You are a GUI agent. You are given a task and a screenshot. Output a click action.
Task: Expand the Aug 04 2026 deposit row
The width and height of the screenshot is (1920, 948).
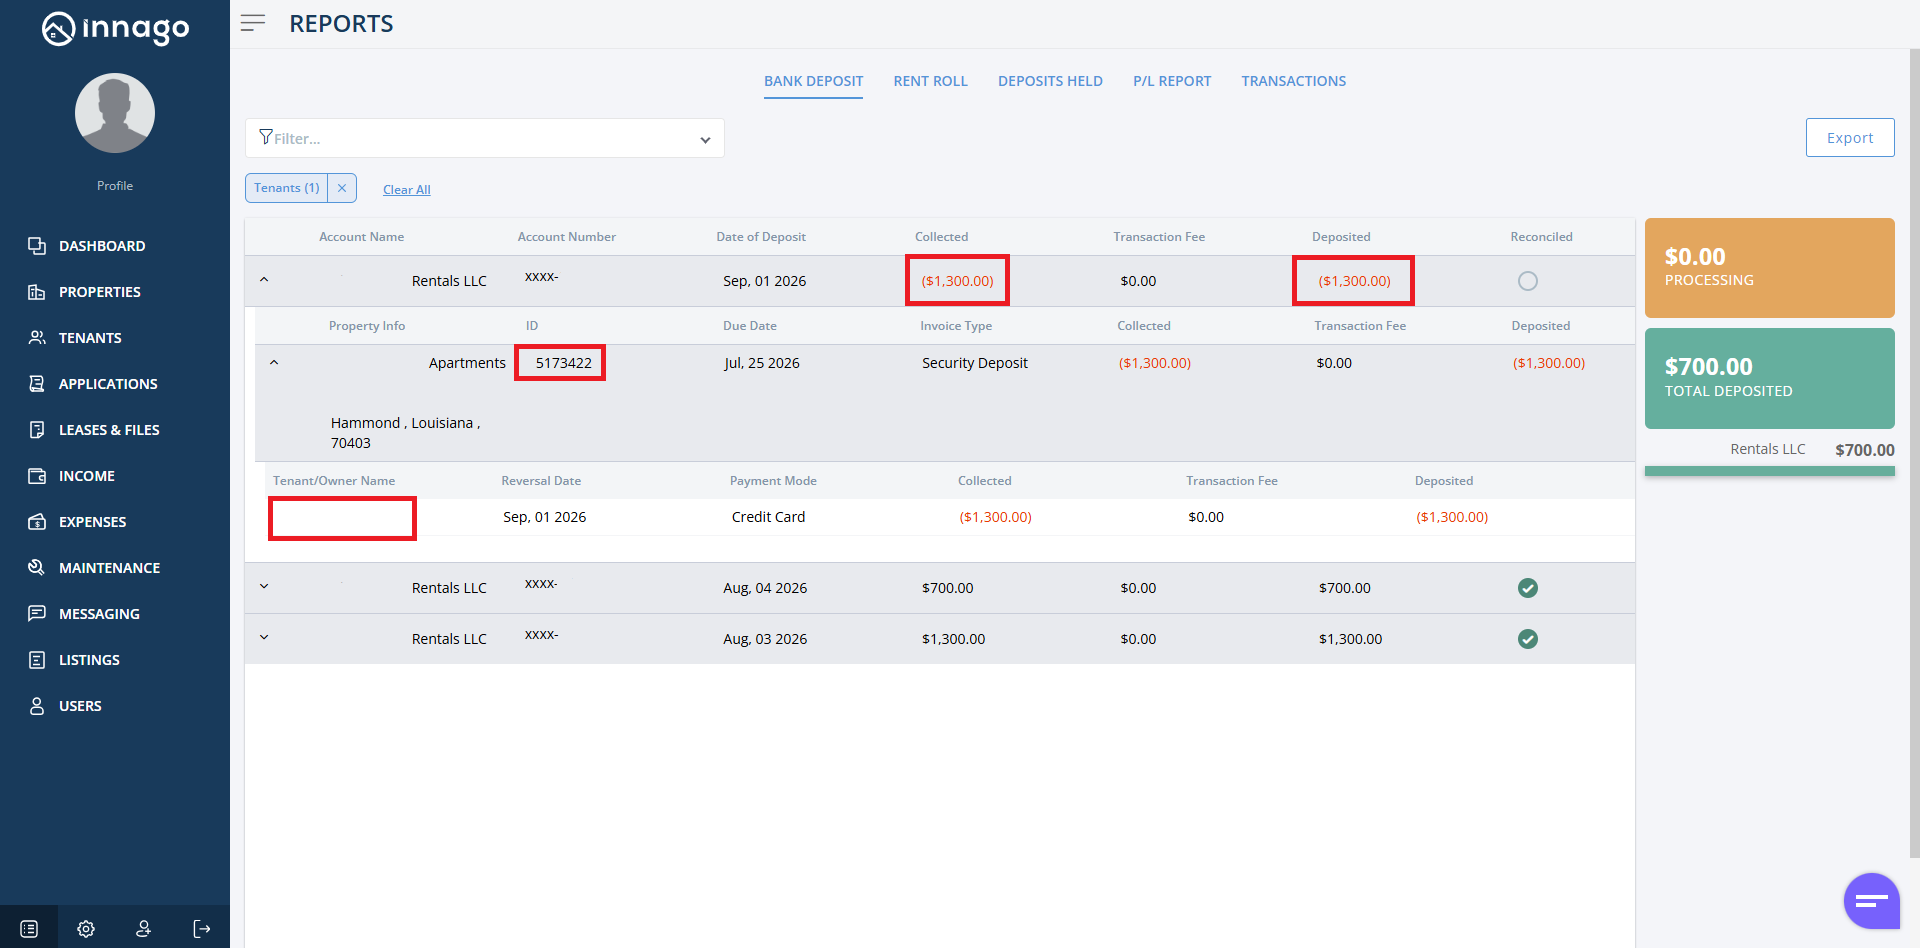click(x=264, y=587)
